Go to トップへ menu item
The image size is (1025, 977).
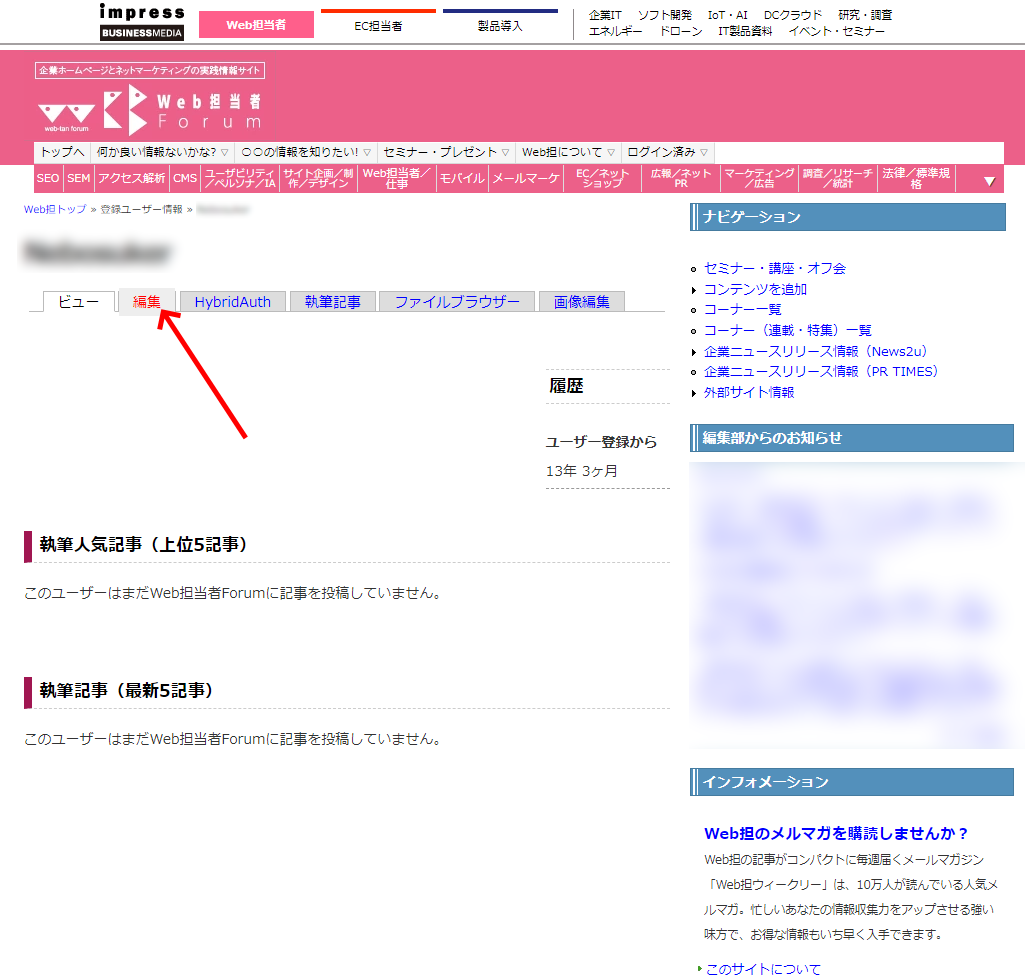62,152
